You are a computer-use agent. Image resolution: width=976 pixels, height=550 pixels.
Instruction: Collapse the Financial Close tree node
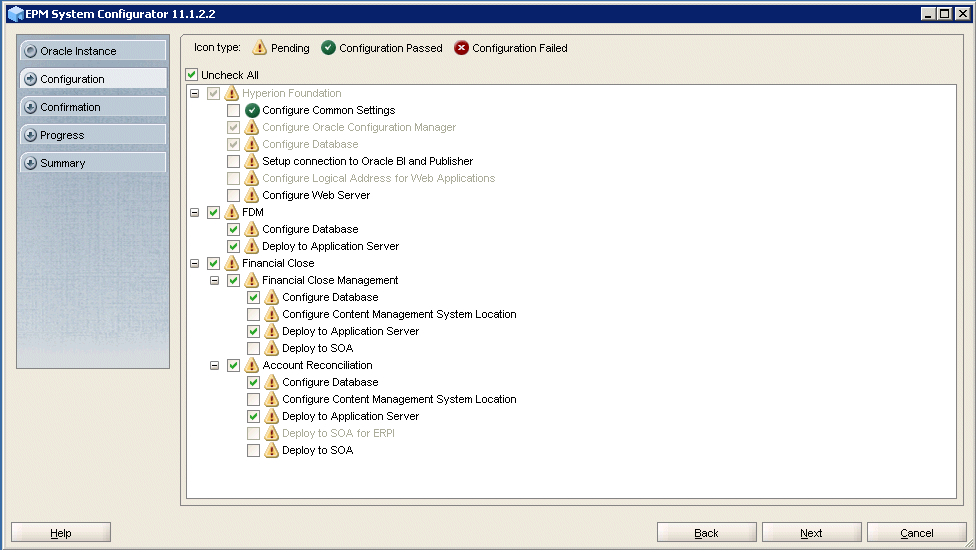[x=194, y=263]
